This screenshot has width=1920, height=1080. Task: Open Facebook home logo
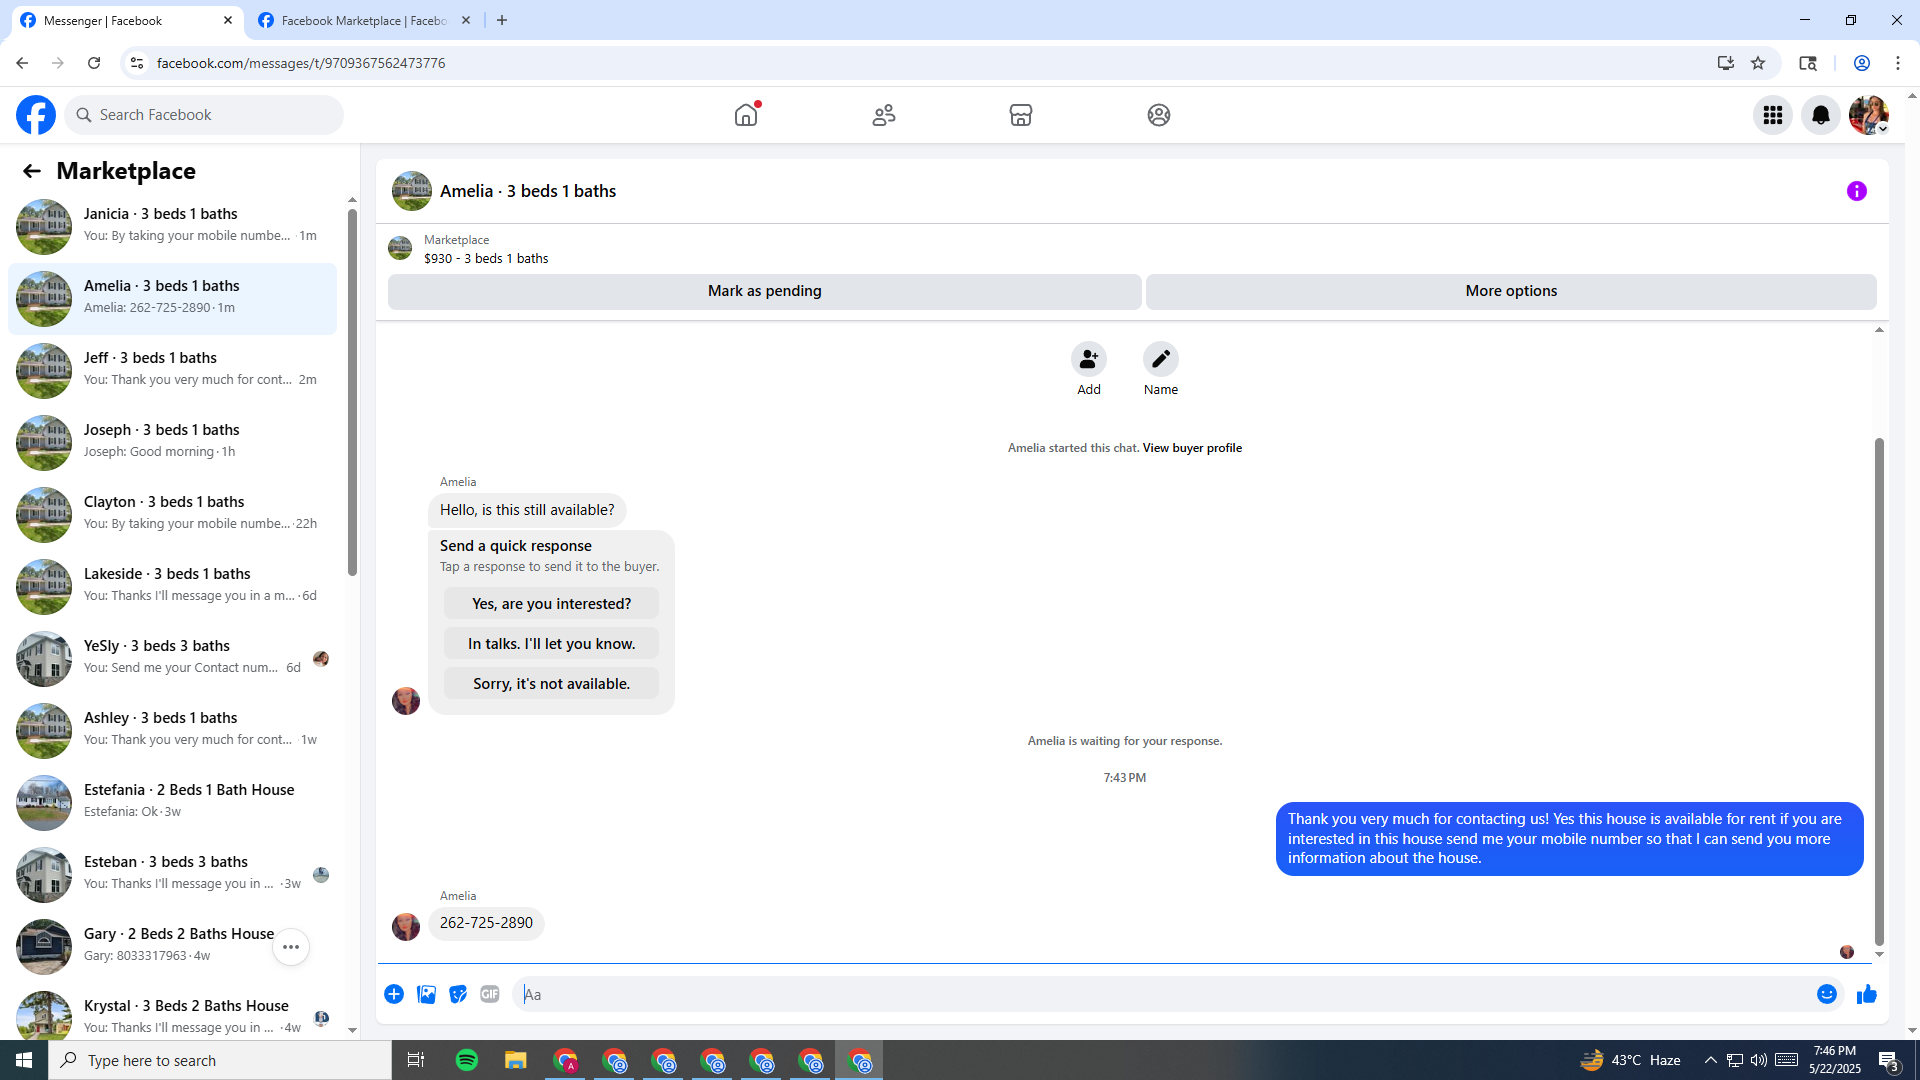pos(36,115)
